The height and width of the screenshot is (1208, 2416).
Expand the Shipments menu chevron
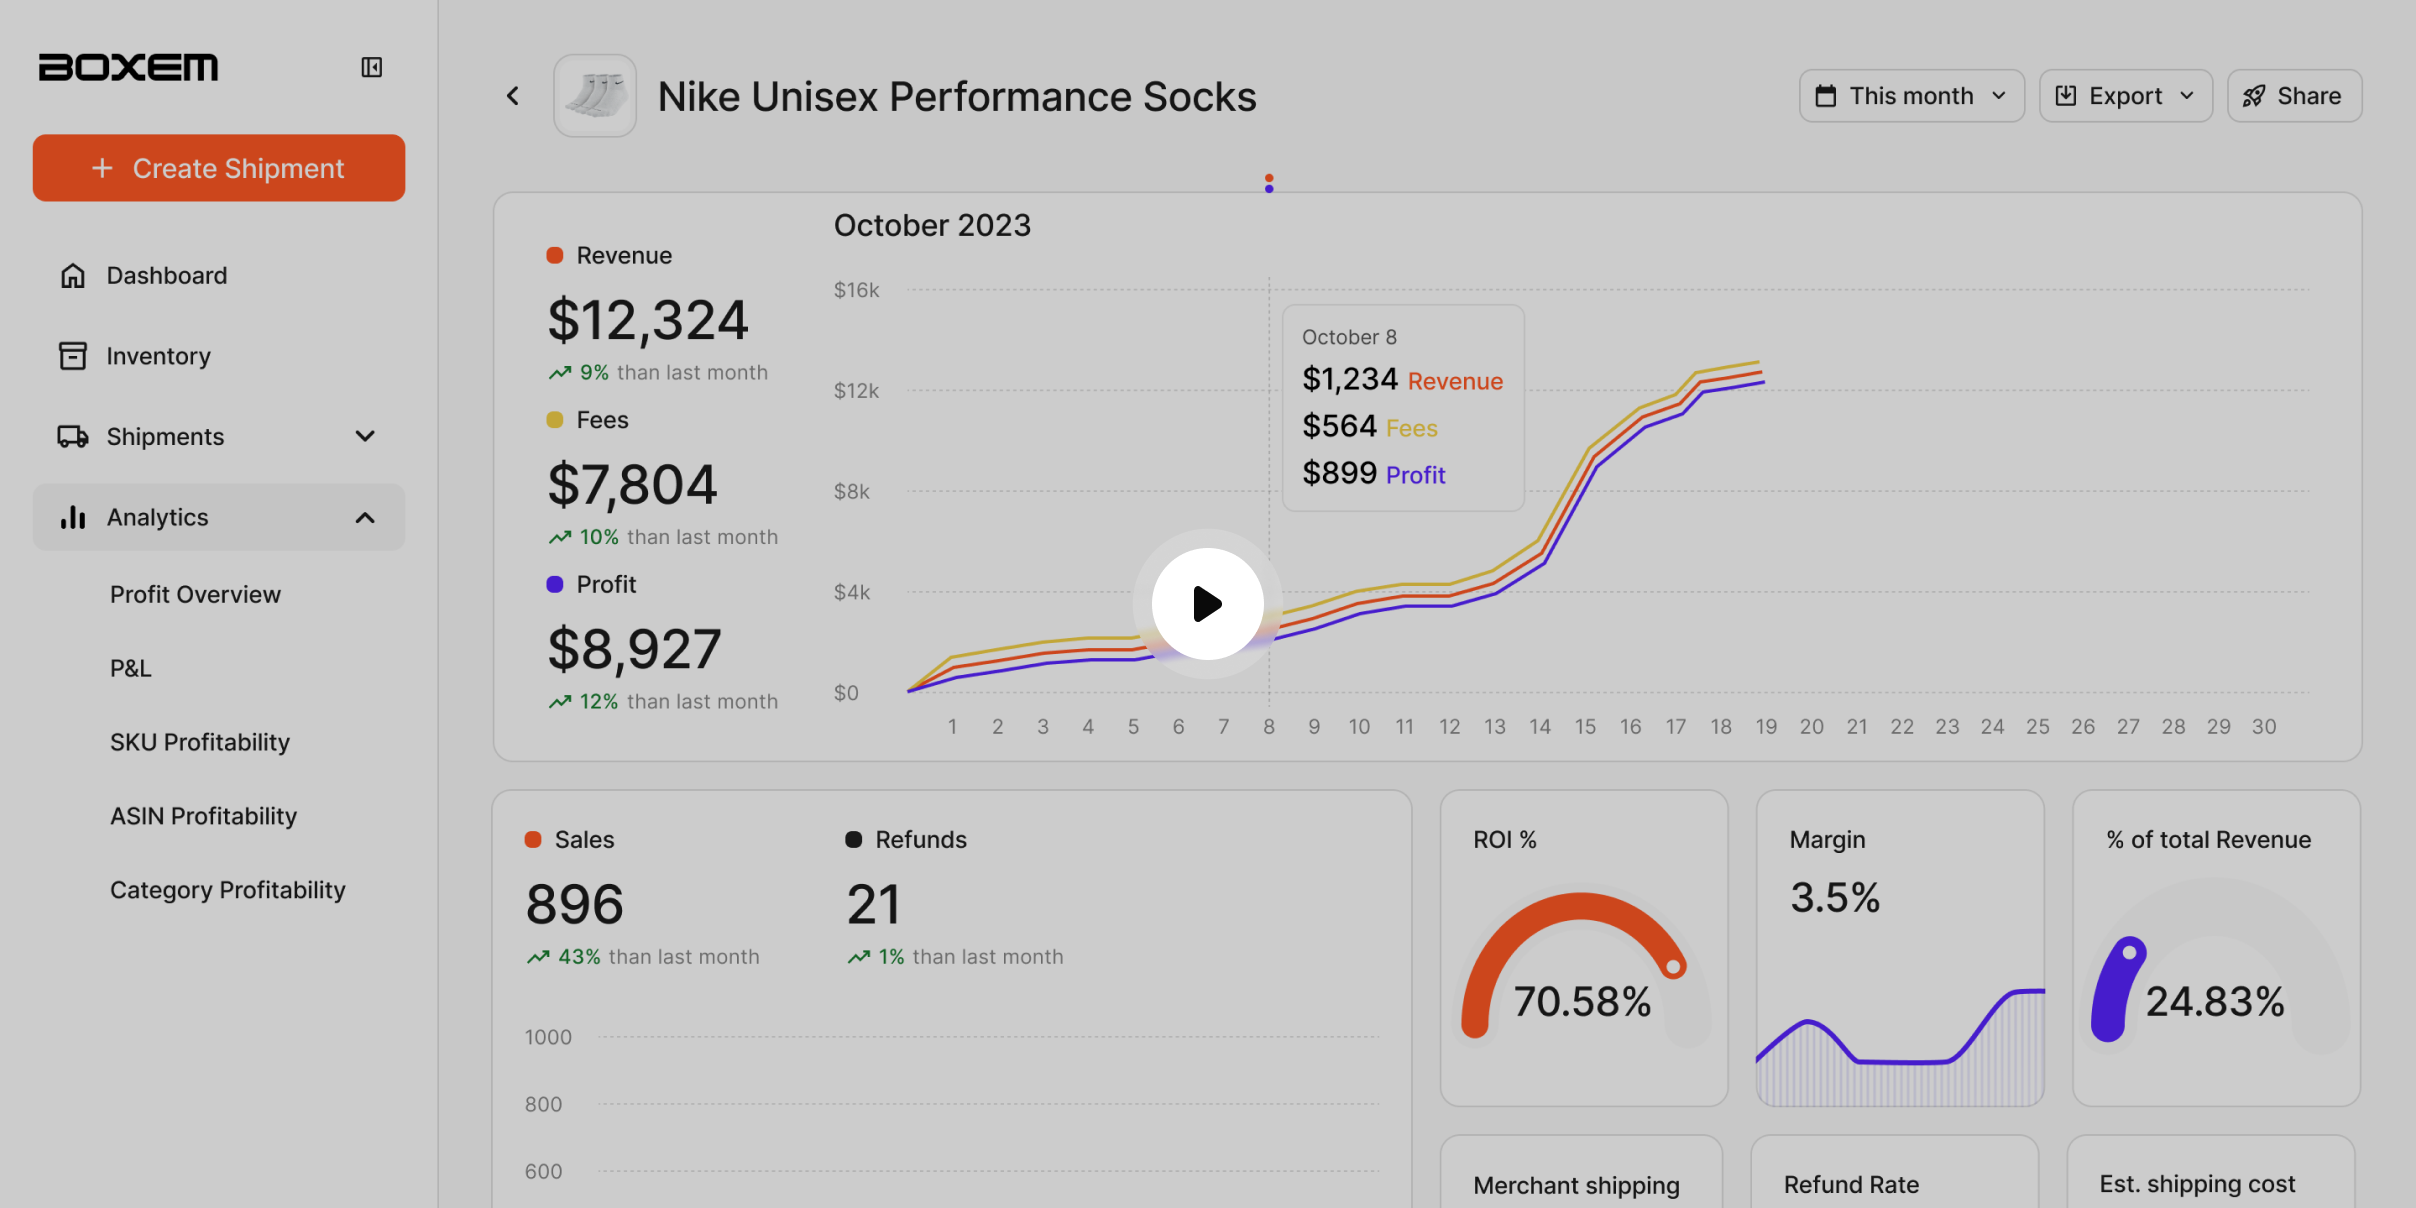pos(365,437)
